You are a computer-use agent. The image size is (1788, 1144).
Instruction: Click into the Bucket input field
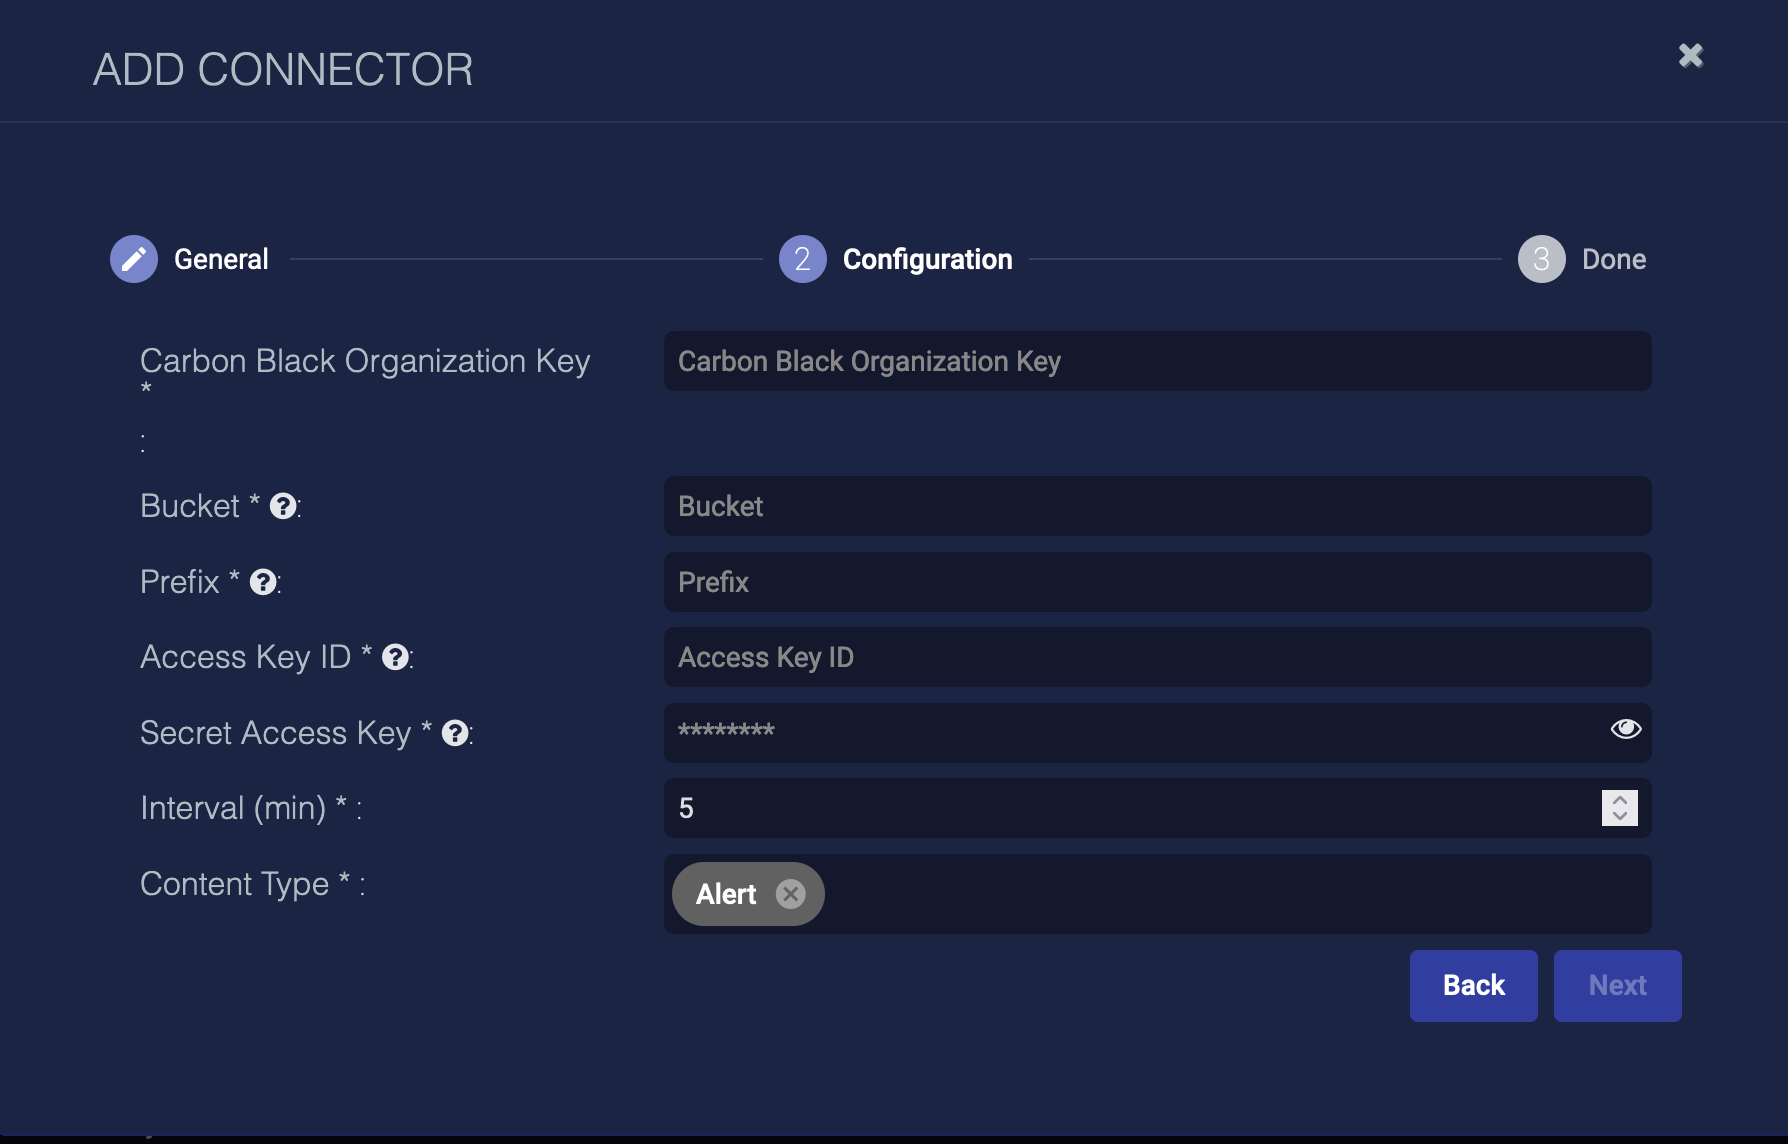click(1157, 506)
